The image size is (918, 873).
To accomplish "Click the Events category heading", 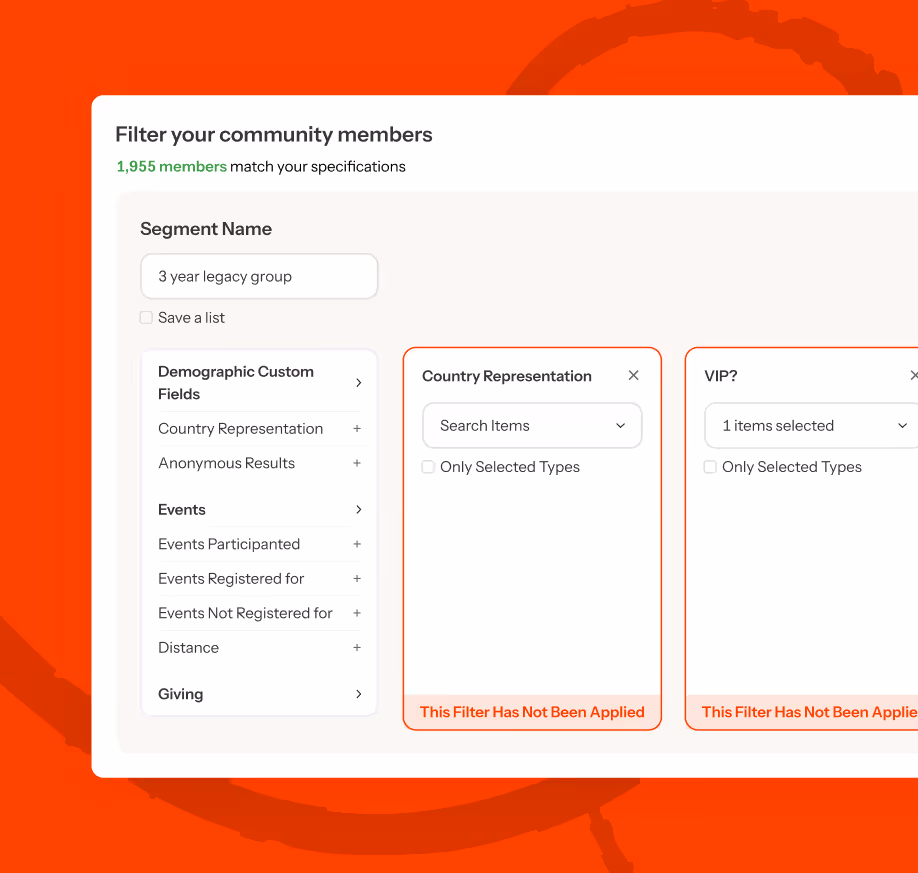I will pos(181,509).
